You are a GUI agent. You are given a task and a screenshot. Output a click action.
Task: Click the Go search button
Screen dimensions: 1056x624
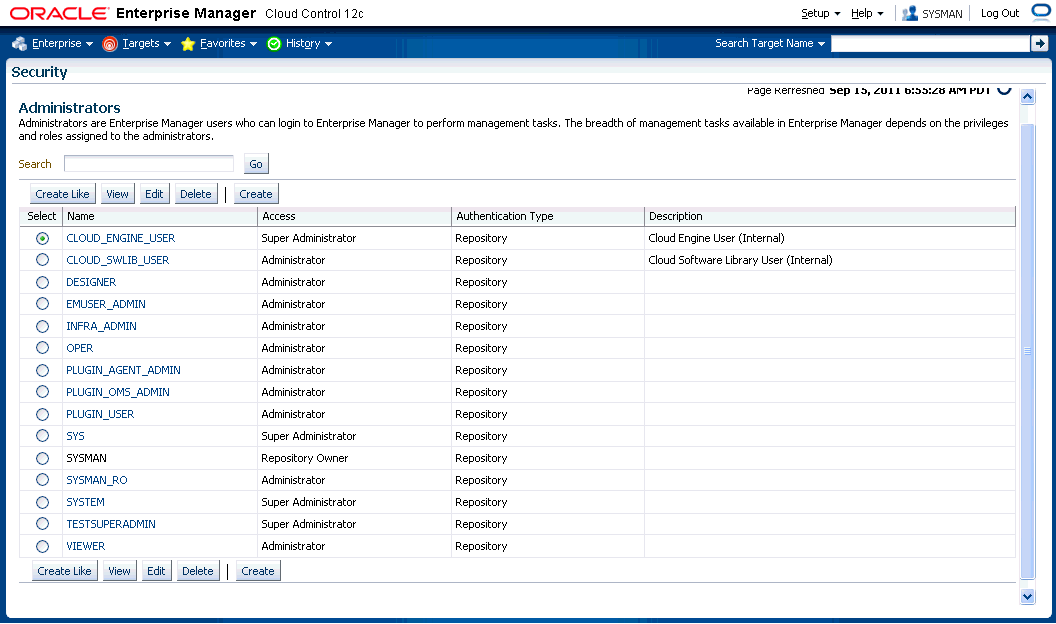point(256,164)
